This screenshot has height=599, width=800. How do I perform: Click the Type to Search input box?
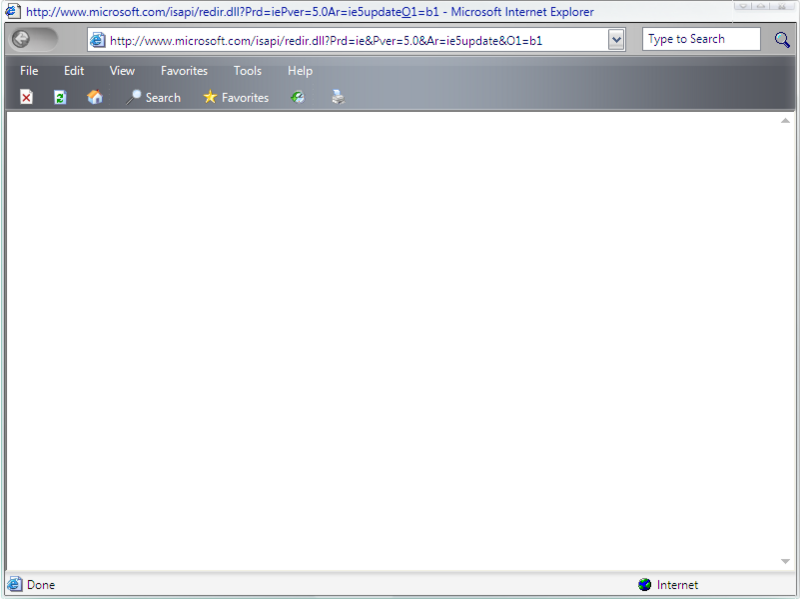tap(701, 39)
